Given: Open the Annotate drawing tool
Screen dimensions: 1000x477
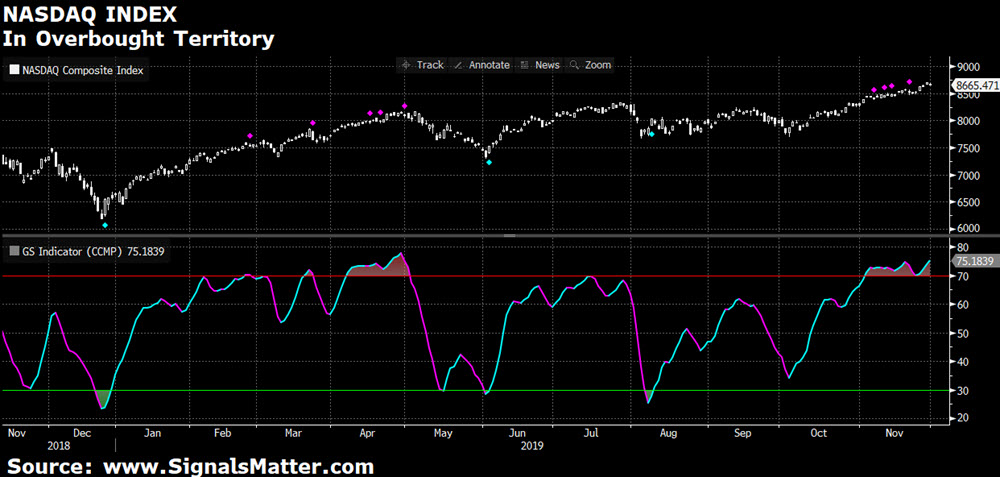Looking at the screenshot, I should (482, 65).
